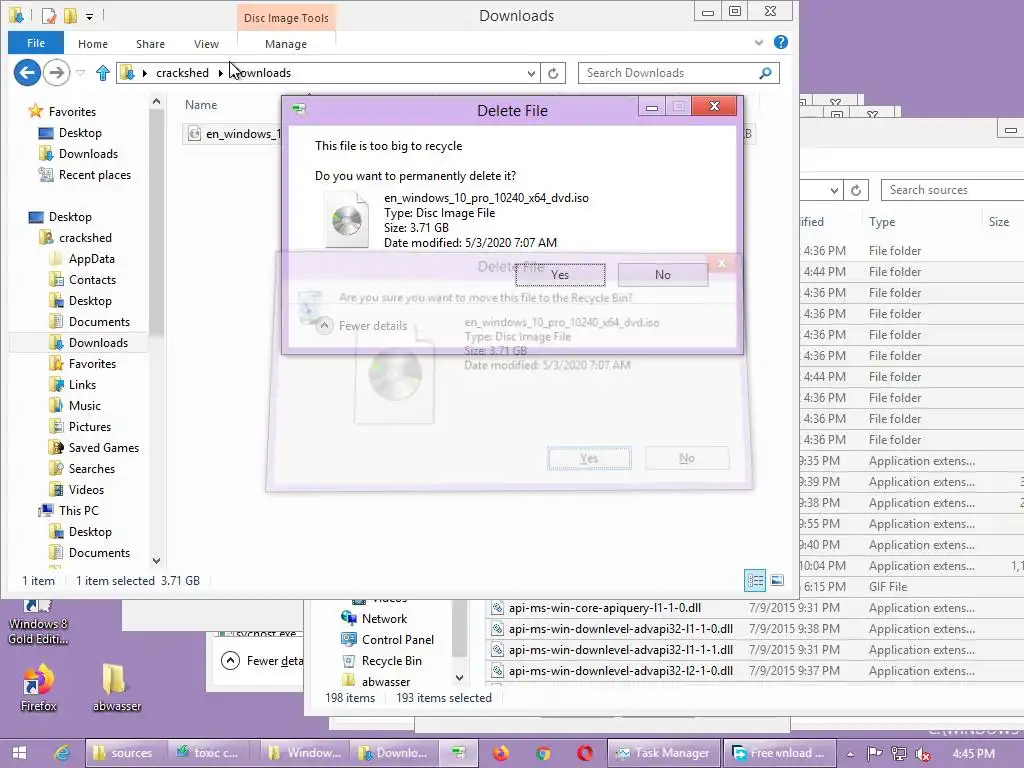Click New Folder icon in quick access toolbar
The height and width of the screenshot is (768, 1024).
tap(70, 15)
